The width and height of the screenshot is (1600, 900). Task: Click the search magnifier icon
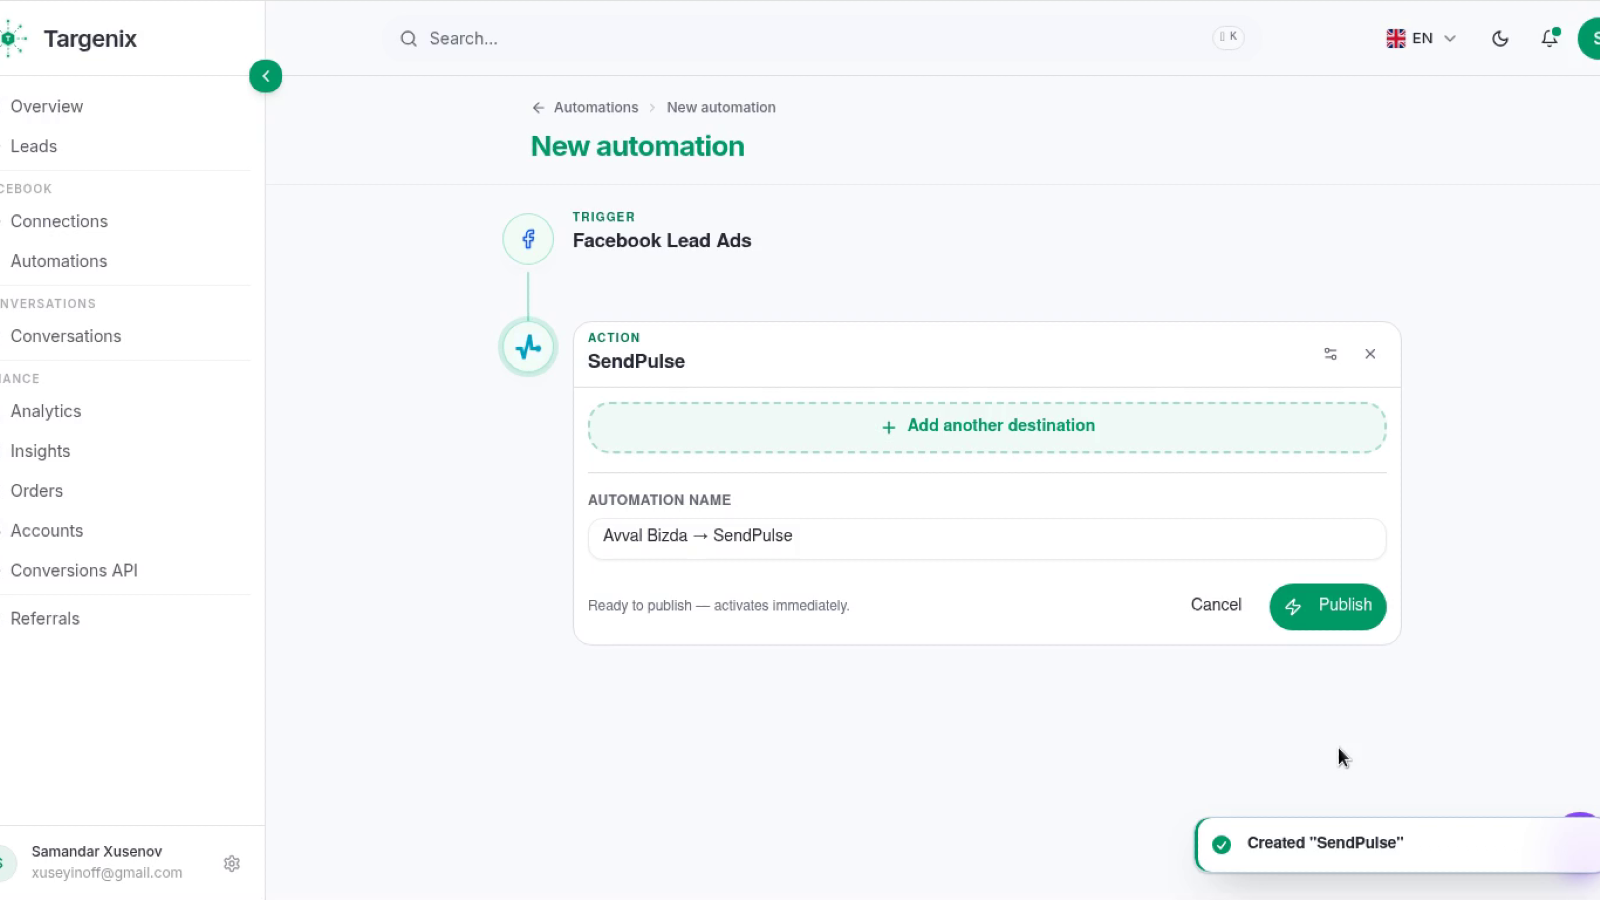click(x=408, y=39)
